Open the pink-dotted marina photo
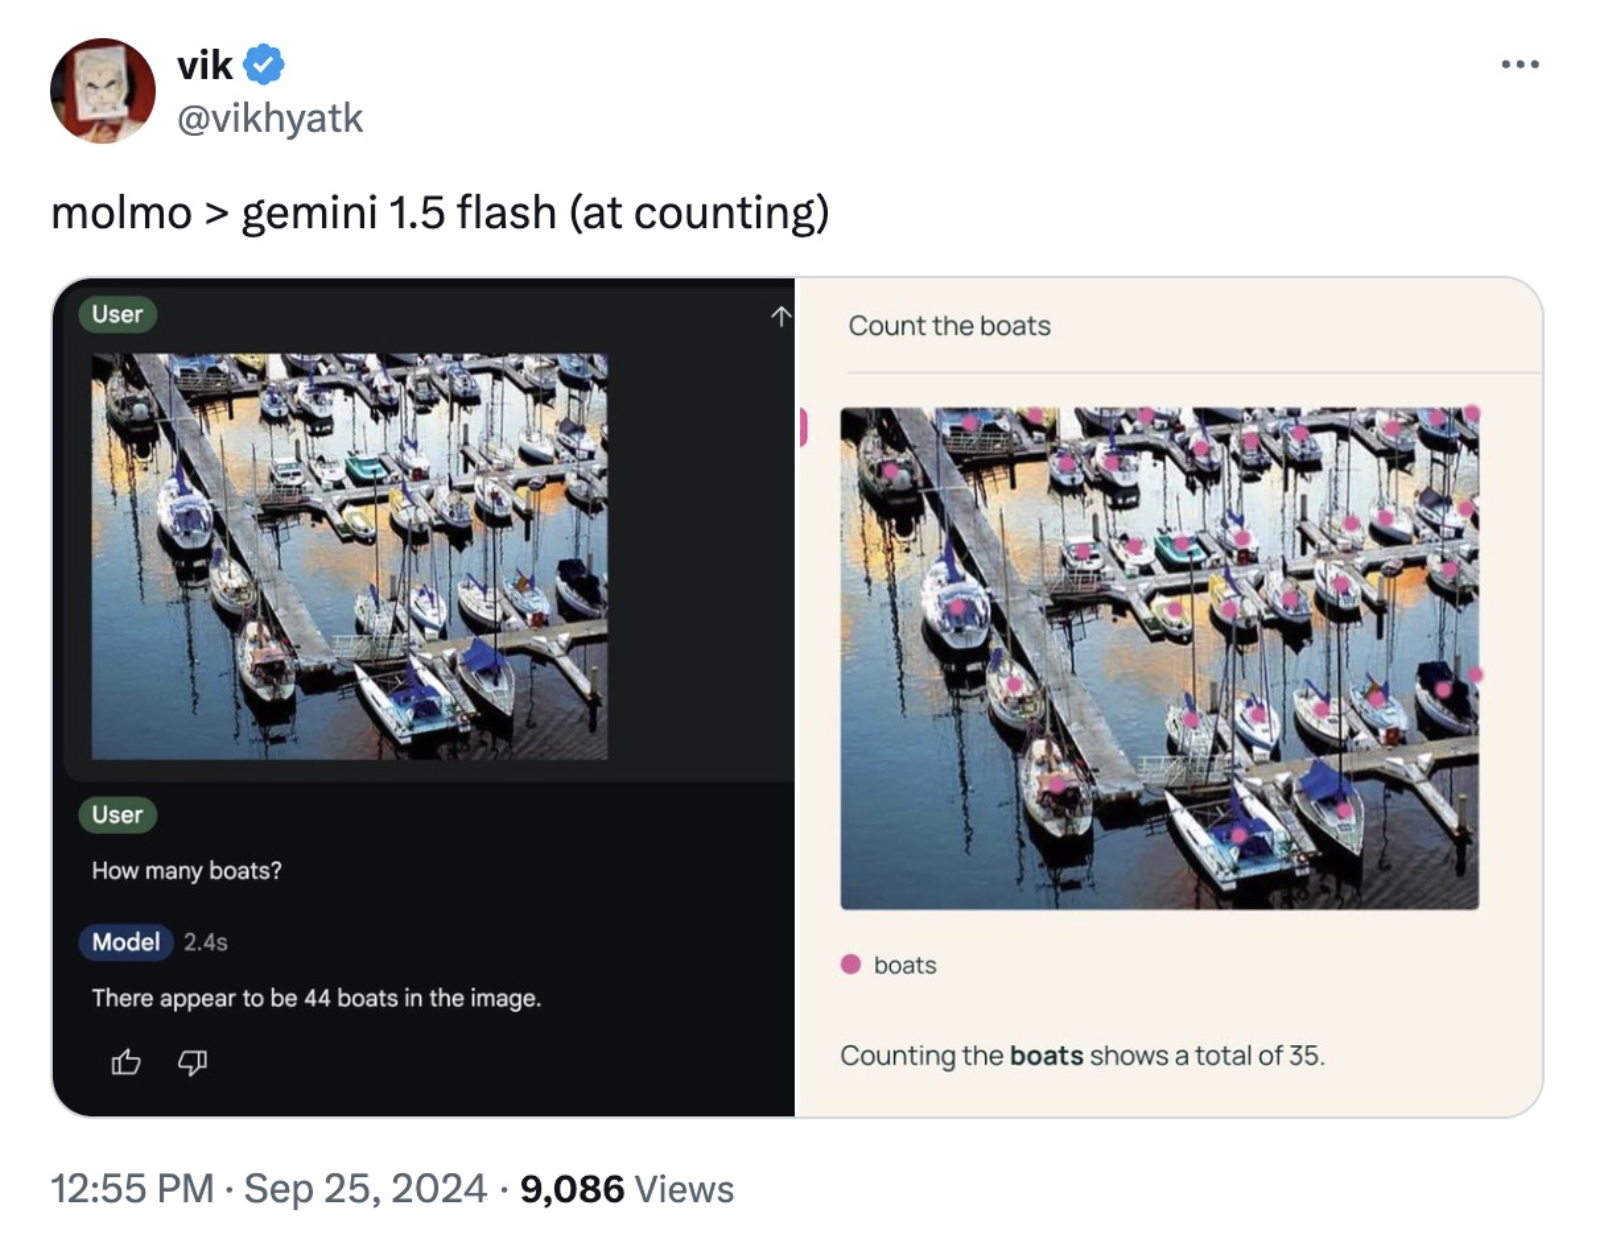Screen dimensions: 1600x1244 pyautogui.click(x=1159, y=658)
